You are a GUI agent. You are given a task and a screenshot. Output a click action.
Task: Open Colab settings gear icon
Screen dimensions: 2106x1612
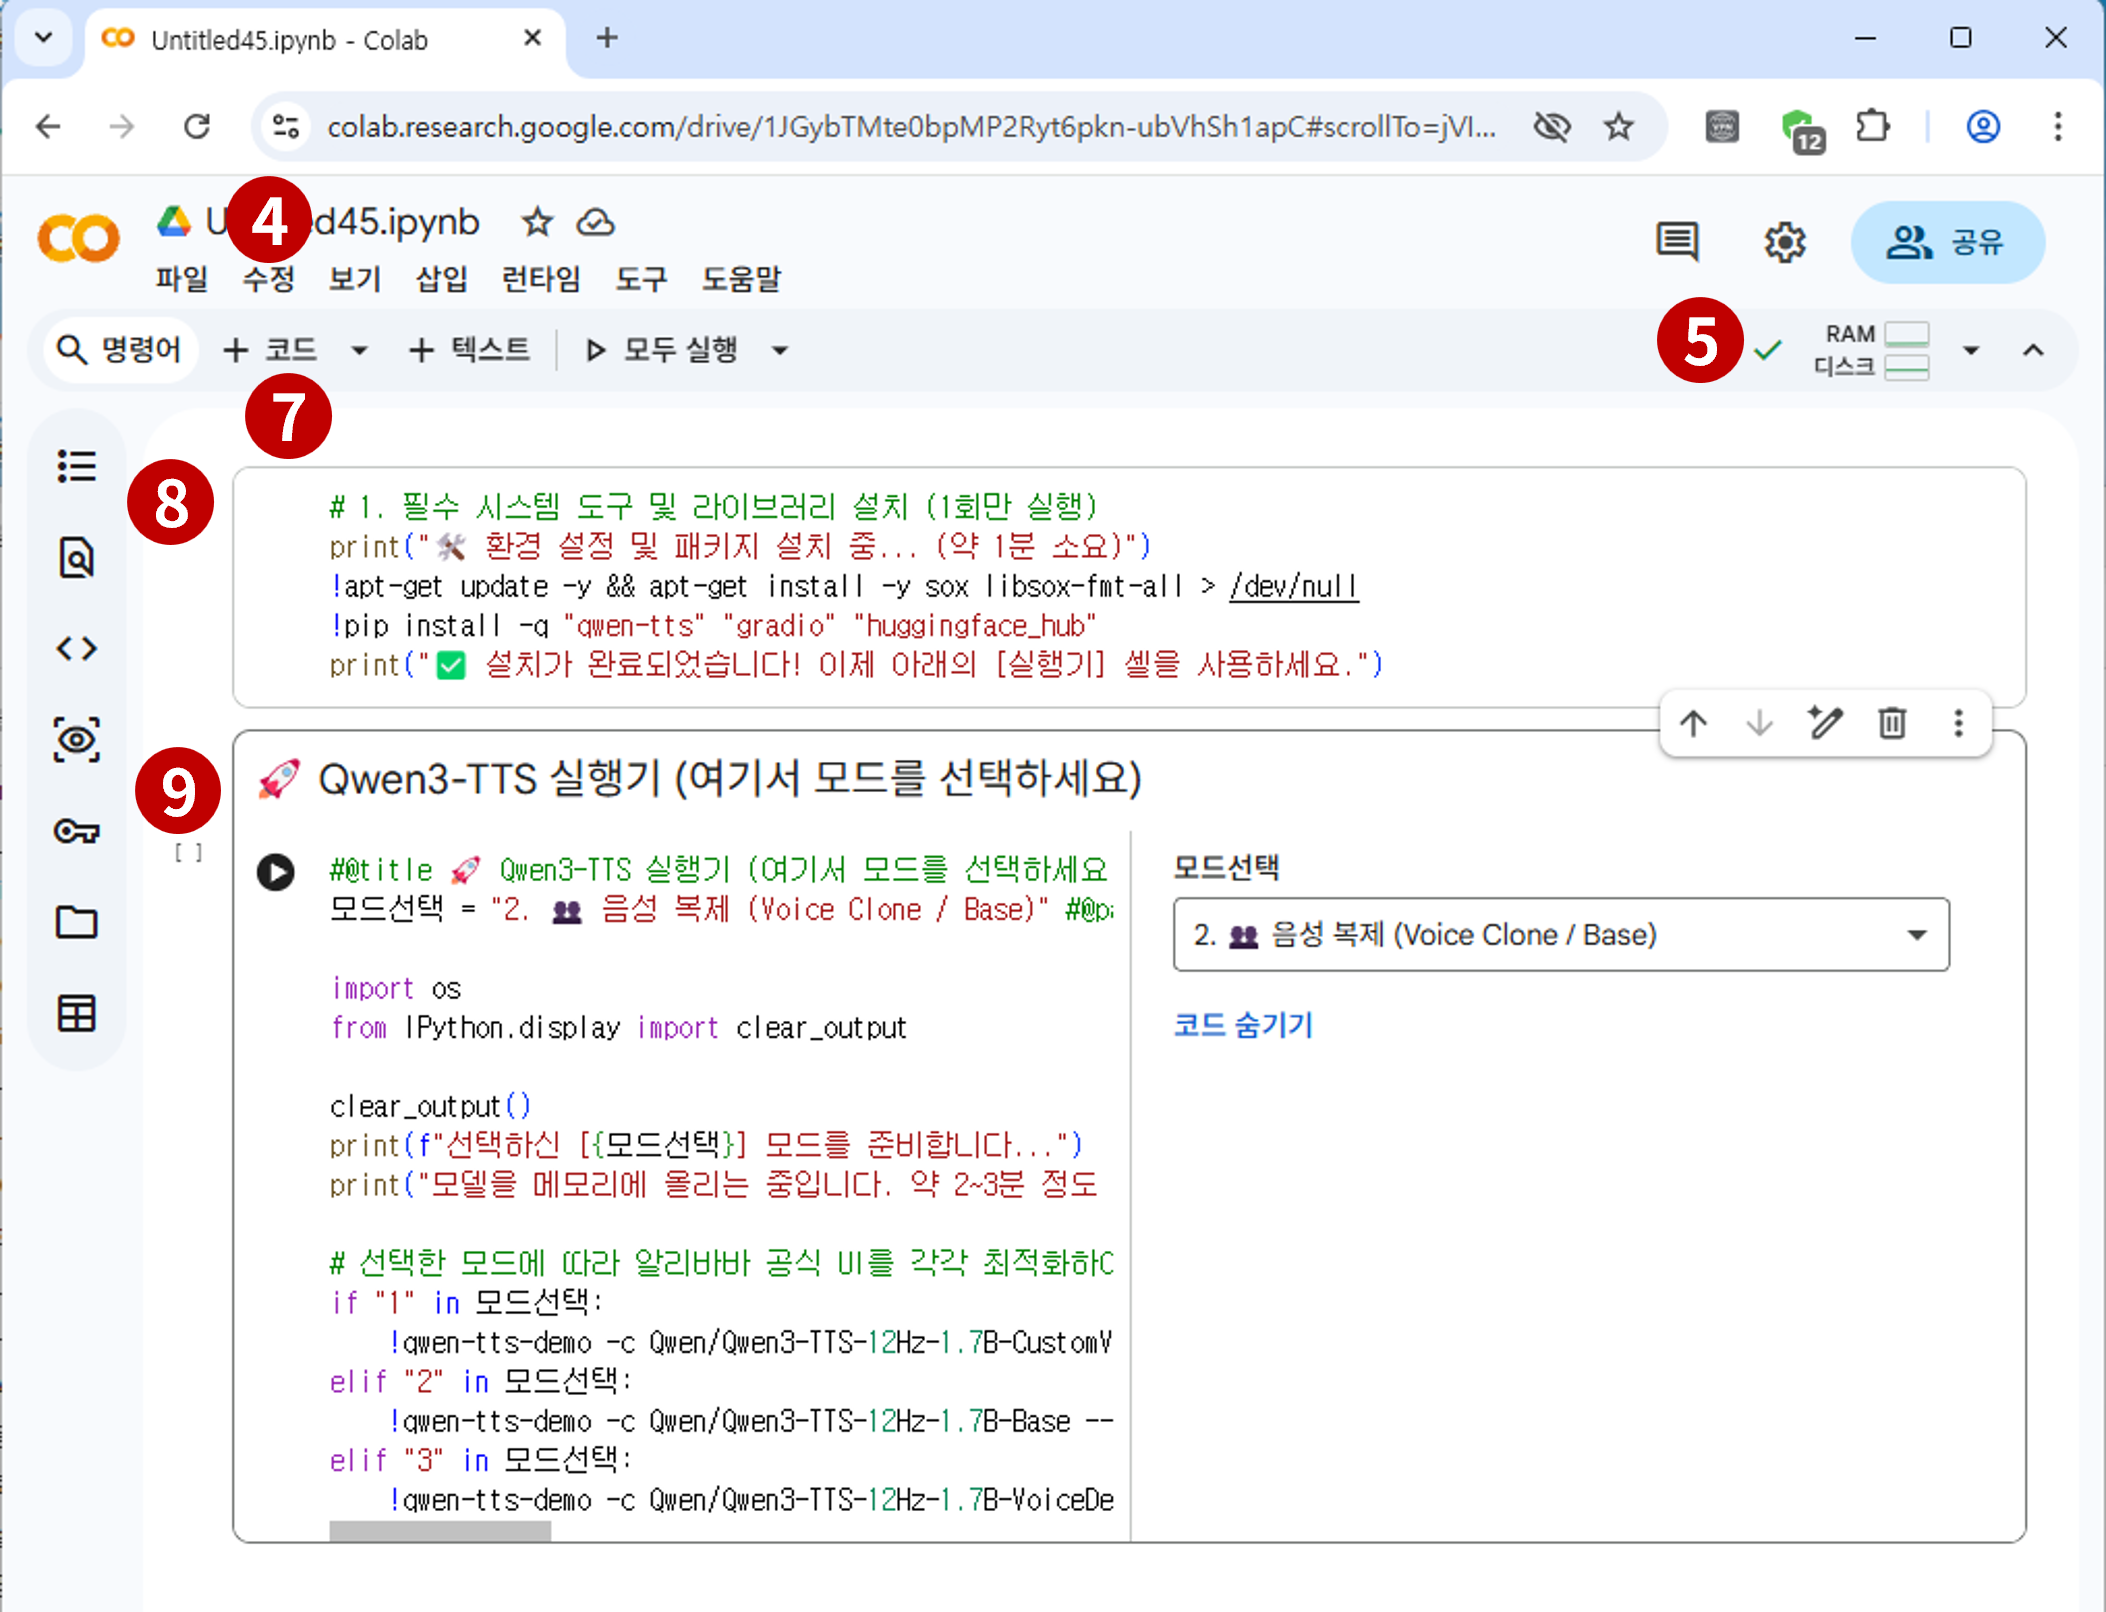pos(1785,241)
